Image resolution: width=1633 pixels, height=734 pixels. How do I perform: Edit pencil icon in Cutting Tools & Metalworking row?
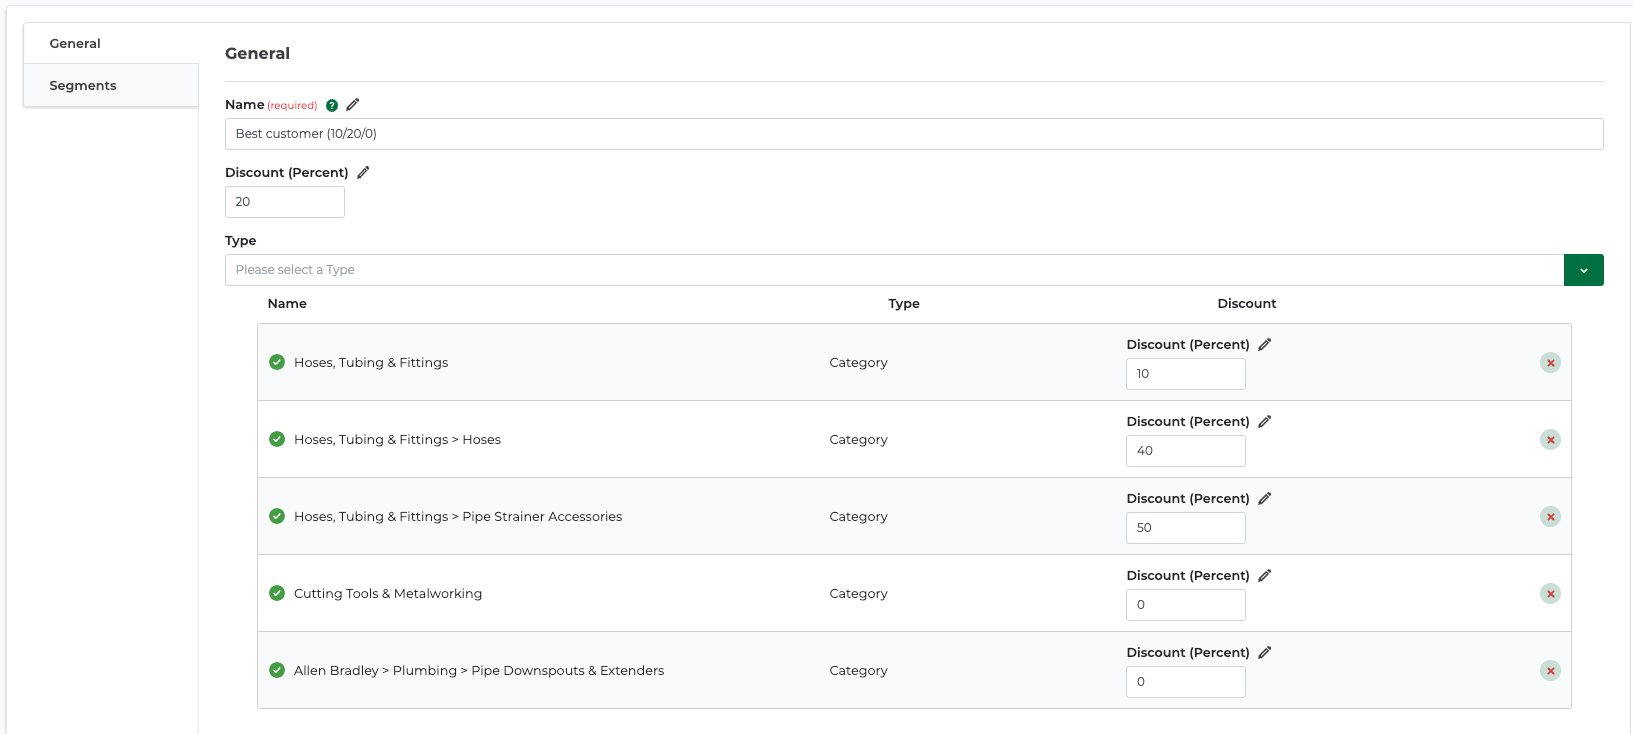tap(1265, 575)
